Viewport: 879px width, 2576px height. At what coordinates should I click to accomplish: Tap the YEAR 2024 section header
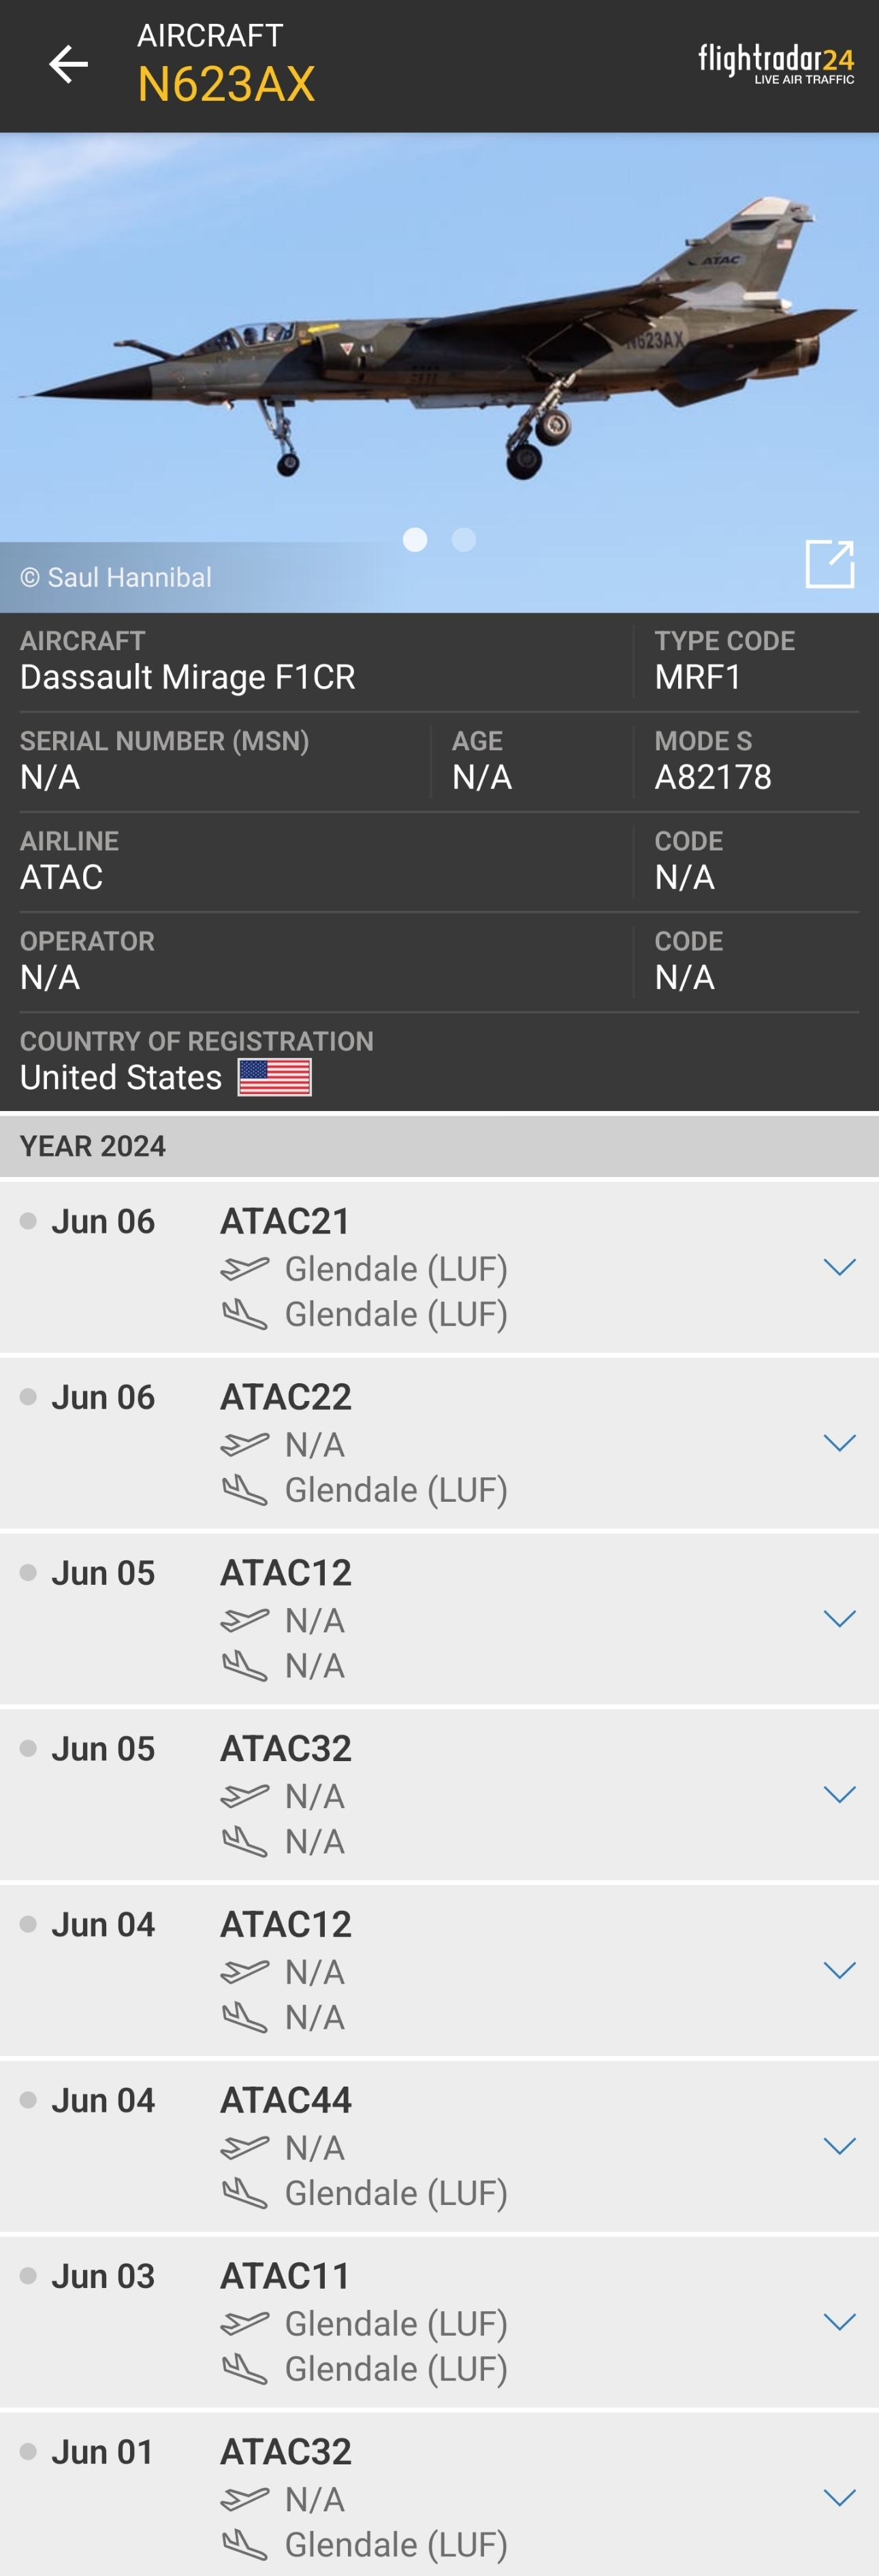[439, 1146]
